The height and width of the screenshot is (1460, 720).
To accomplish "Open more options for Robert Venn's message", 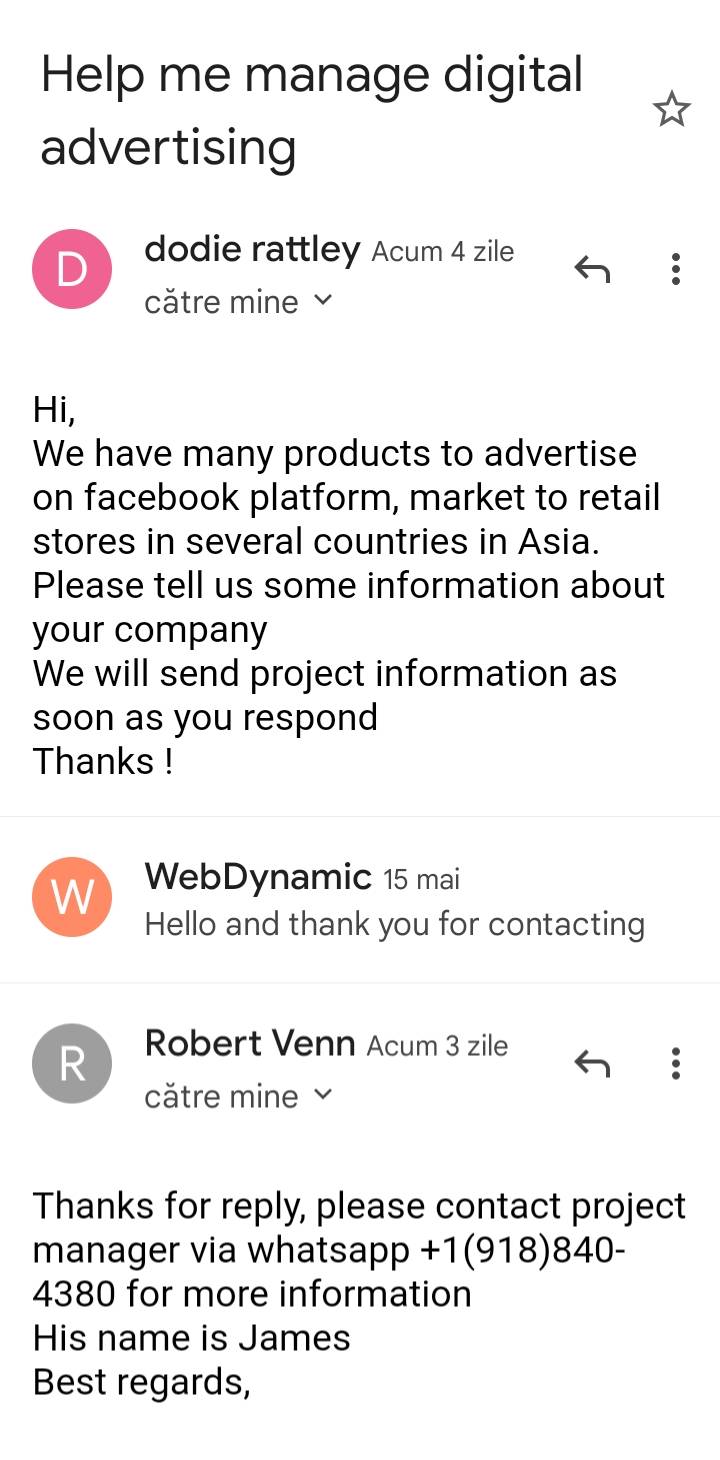I will coord(676,1063).
